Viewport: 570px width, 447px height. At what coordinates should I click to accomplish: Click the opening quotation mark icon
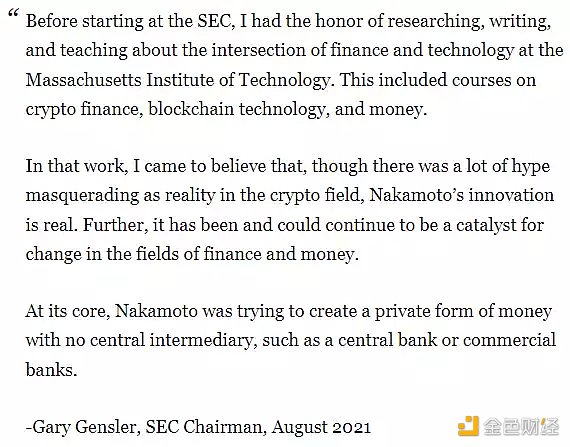pyautogui.click(x=13, y=15)
